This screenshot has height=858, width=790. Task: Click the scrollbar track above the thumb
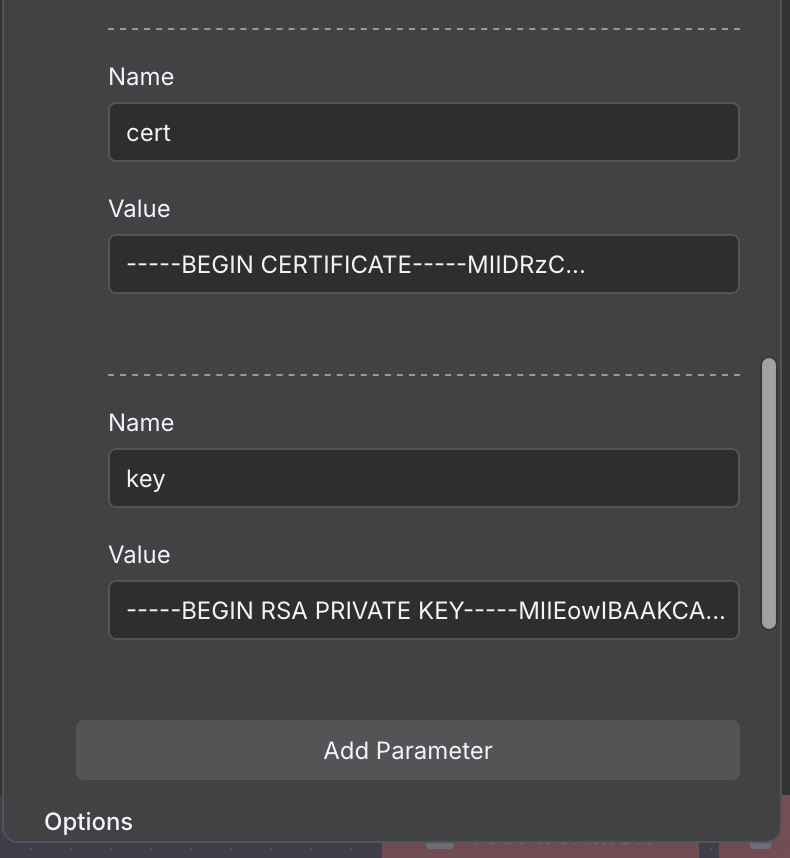pyautogui.click(x=768, y=200)
